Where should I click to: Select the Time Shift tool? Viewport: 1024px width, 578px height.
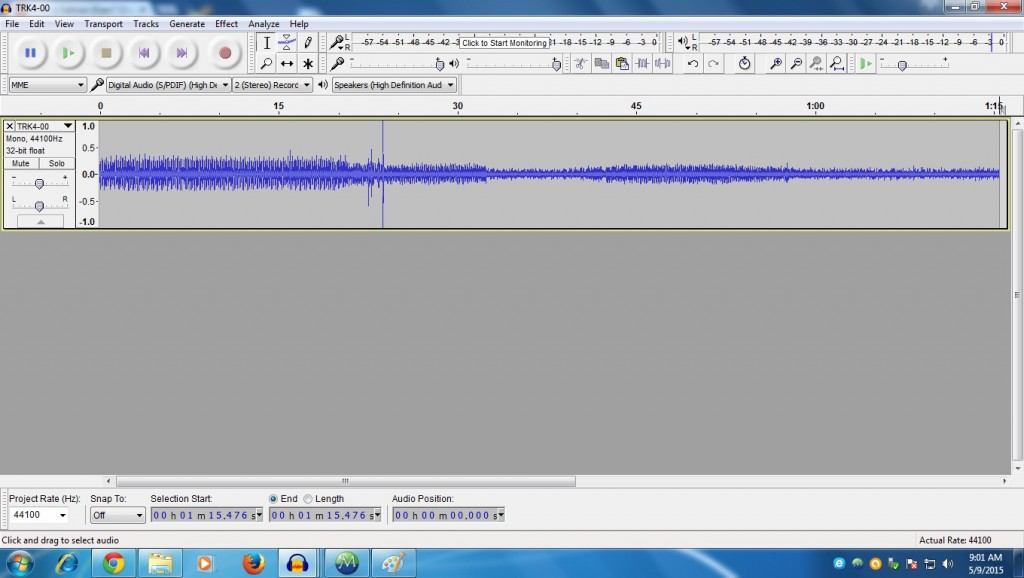(x=286, y=63)
